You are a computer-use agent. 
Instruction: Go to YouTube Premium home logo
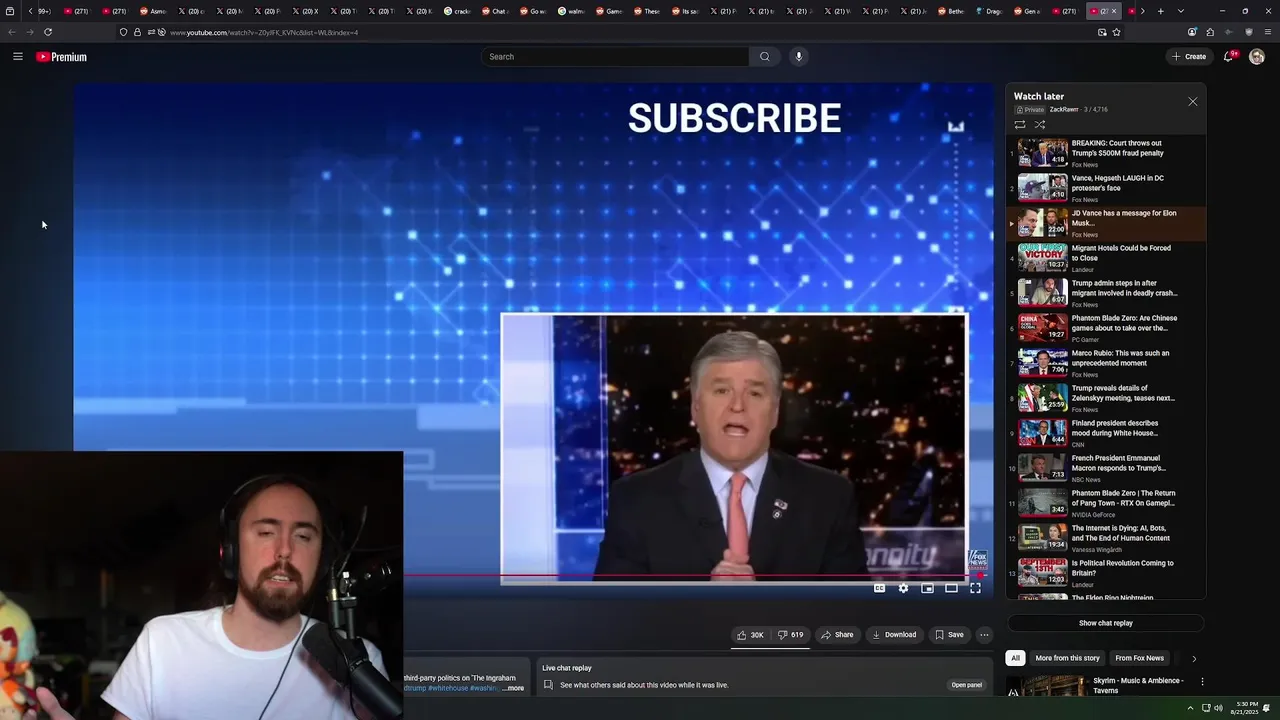(62, 57)
